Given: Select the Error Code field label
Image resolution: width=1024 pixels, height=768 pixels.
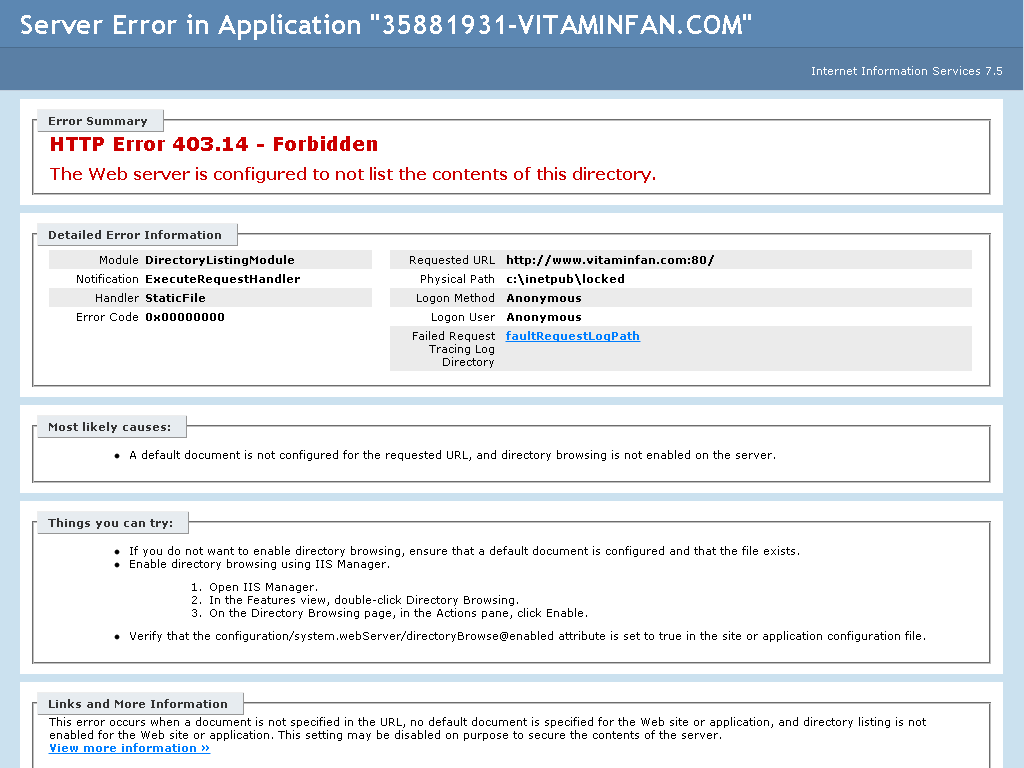Looking at the screenshot, I should click(107, 317).
